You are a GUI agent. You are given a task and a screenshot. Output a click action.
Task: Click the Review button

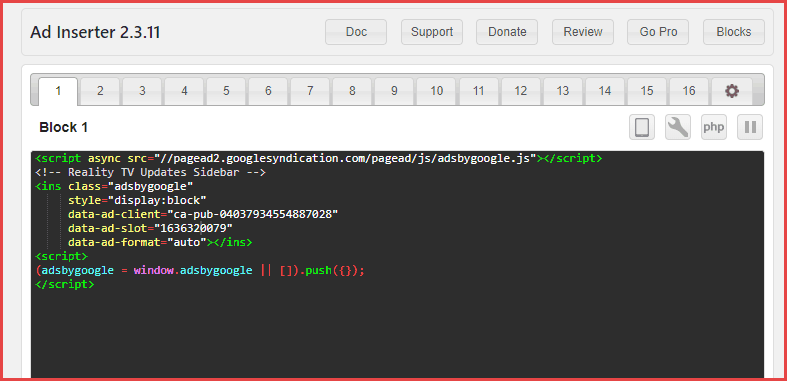583,32
